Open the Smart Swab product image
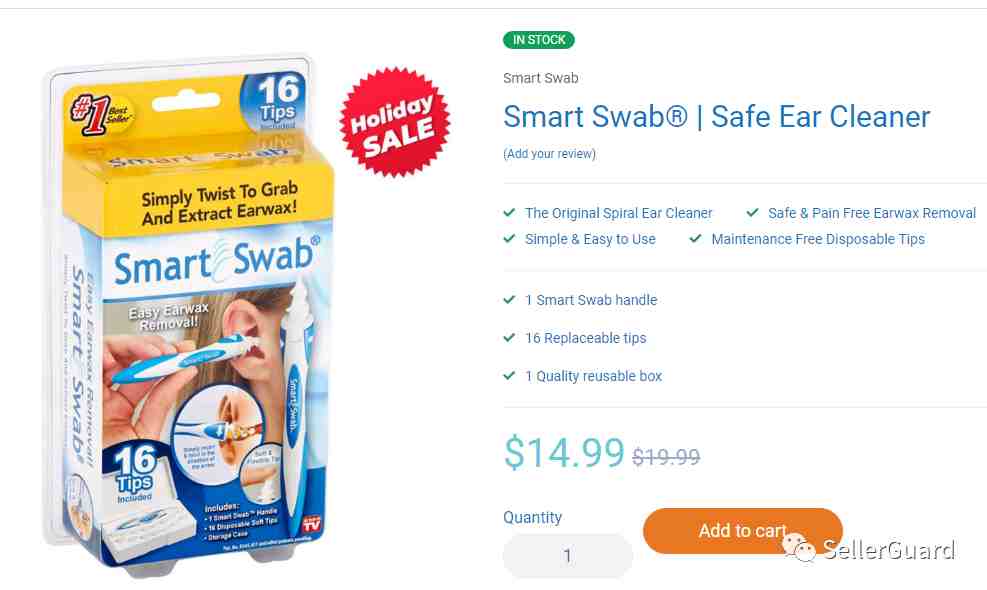This screenshot has width=987, height=590. [189, 315]
